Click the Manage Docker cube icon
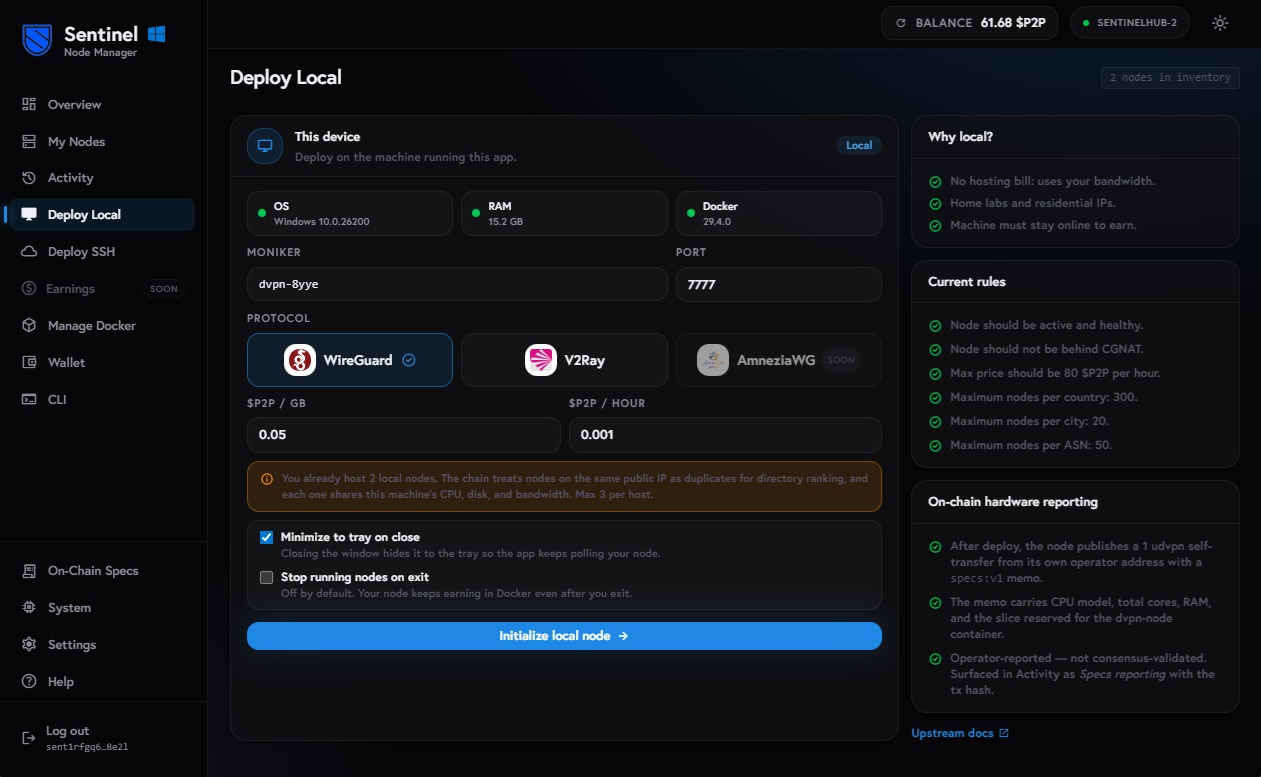The height and width of the screenshot is (777, 1261). 29,326
